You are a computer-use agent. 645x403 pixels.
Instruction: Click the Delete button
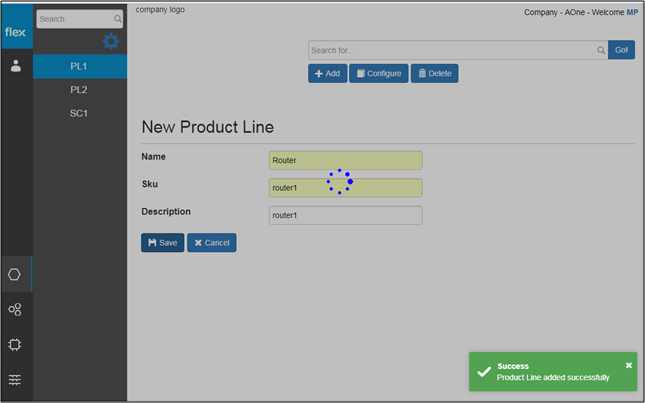[434, 73]
